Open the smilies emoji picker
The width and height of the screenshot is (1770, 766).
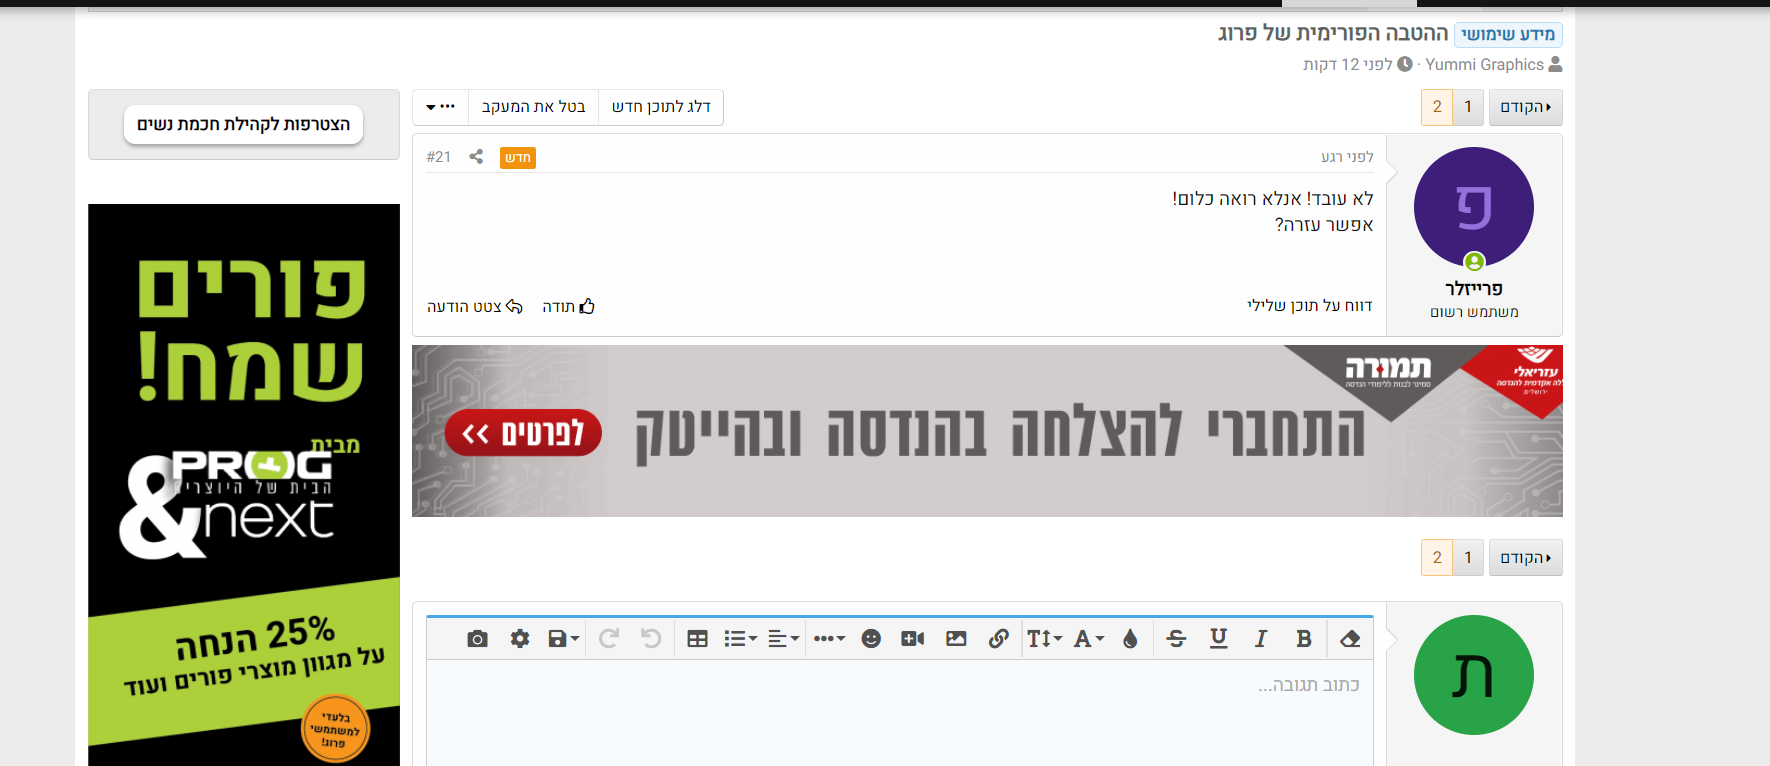871,639
